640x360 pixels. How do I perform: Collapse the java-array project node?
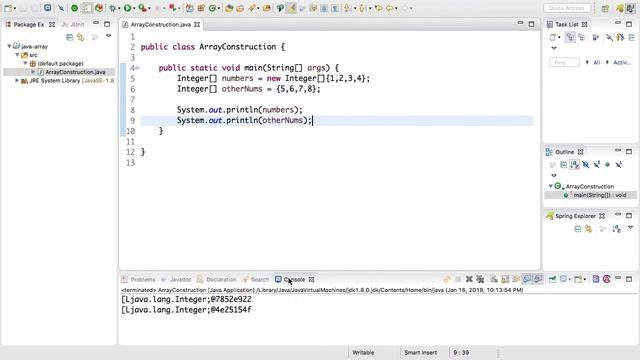tap(9, 46)
